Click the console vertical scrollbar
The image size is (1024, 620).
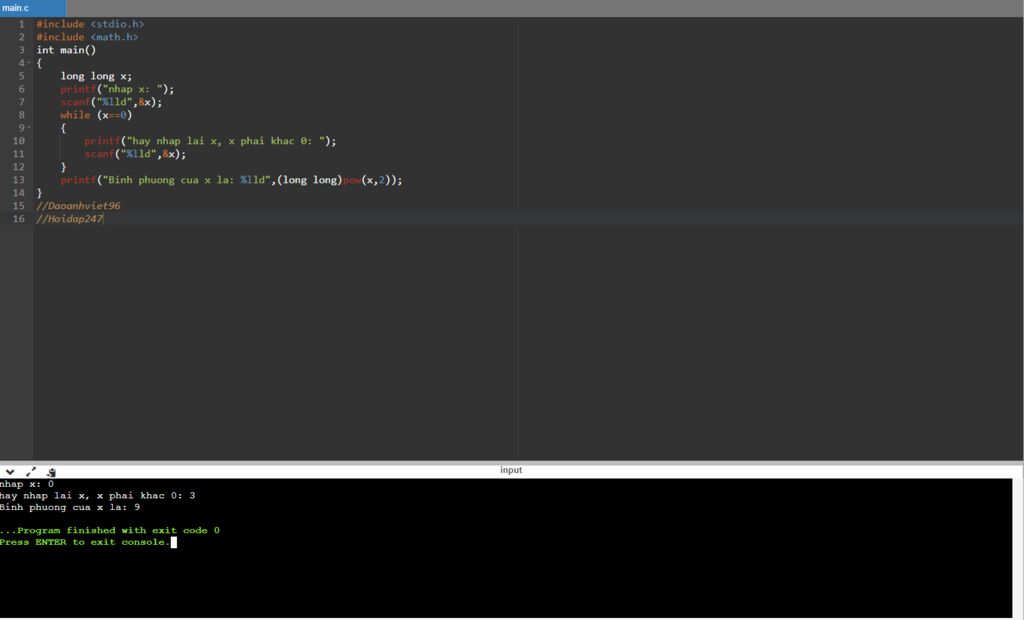pyautogui.click(x=1017, y=548)
